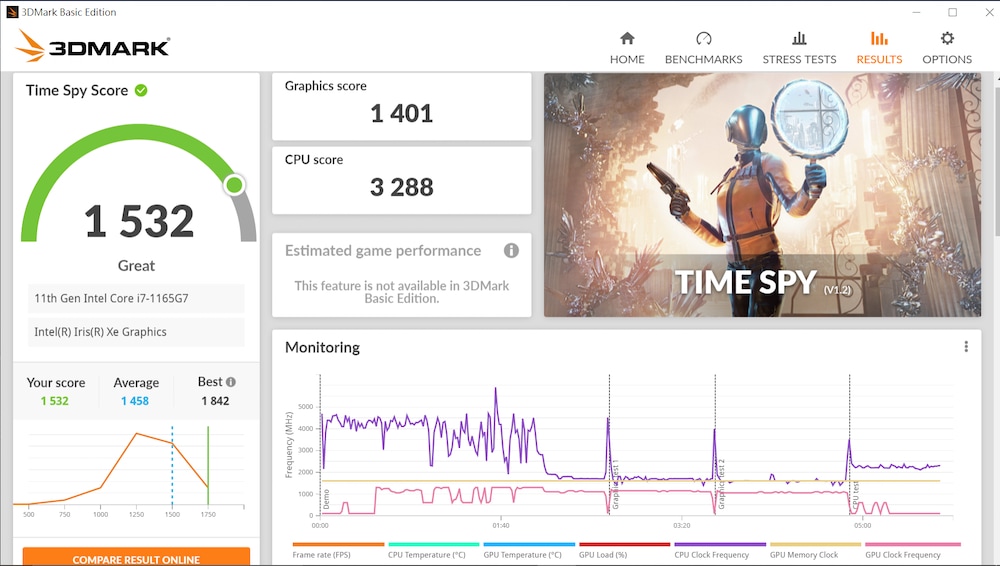Open the Benchmarks gauge icon
This screenshot has height=566, width=1000.
click(703, 39)
